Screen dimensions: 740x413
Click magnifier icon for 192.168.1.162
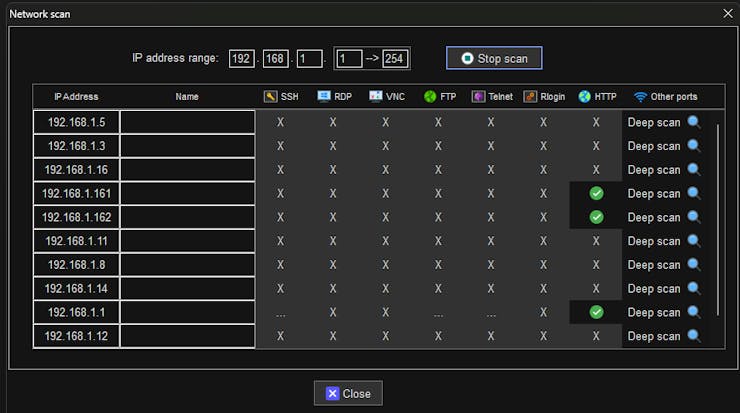694,217
